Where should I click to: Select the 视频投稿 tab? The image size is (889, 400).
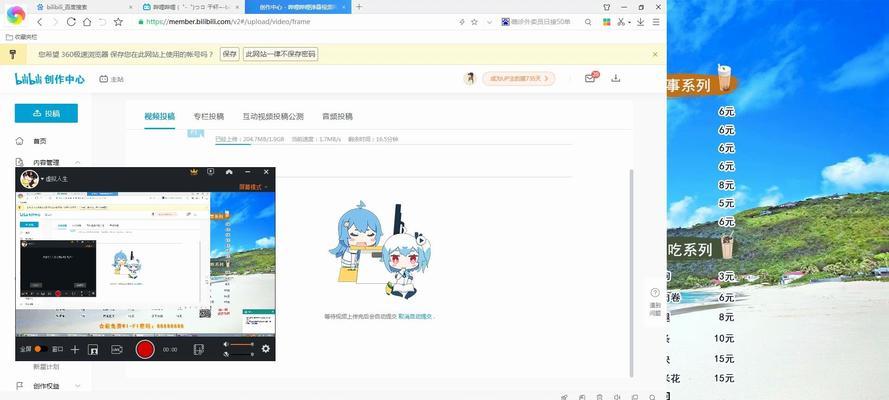pyautogui.click(x=159, y=116)
